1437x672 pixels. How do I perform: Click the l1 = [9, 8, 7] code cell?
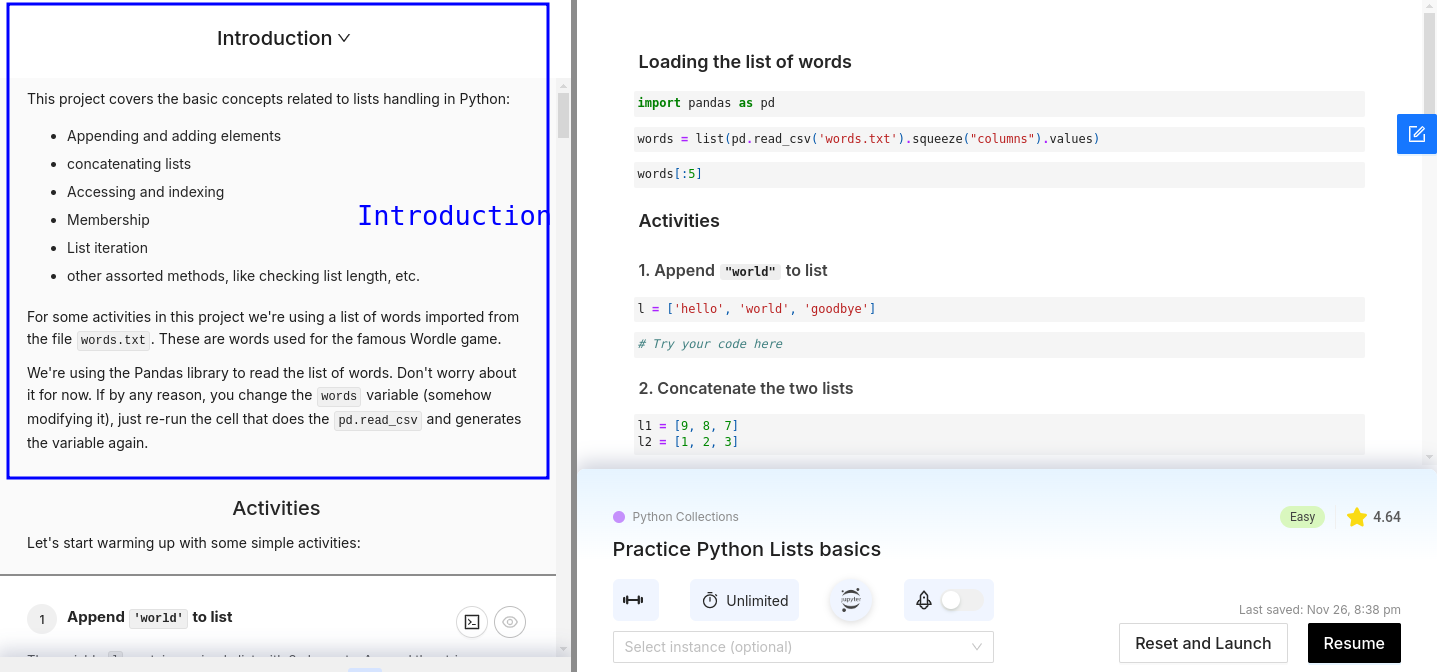pos(999,434)
